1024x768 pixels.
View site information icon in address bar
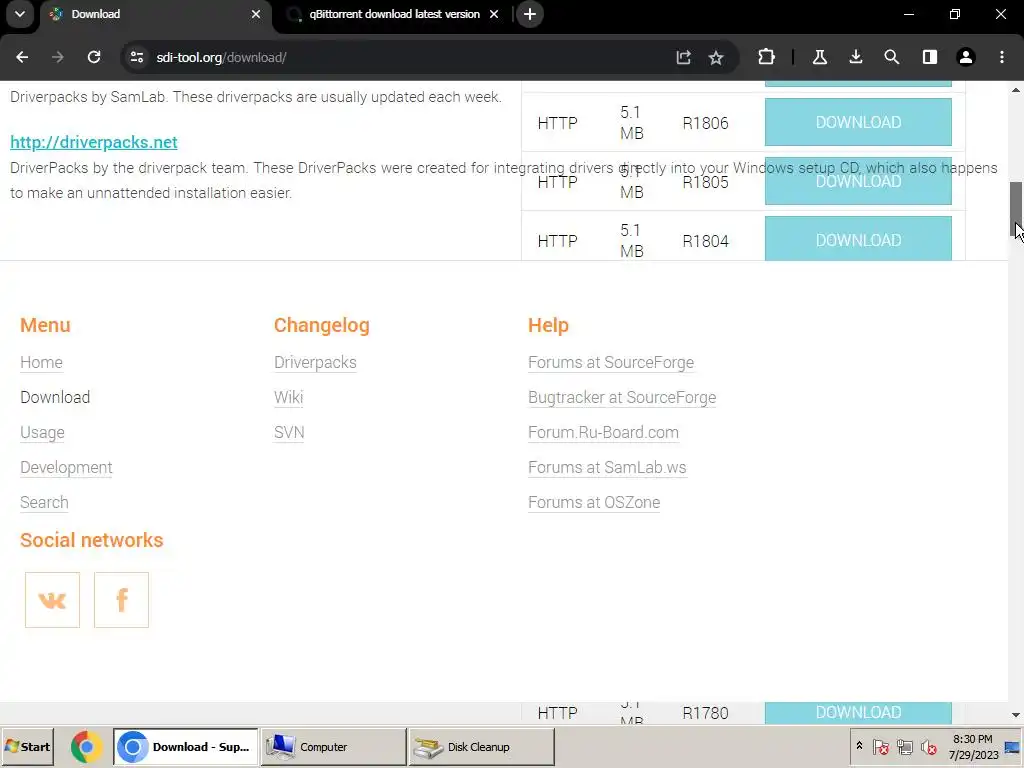(x=136, y=57)
